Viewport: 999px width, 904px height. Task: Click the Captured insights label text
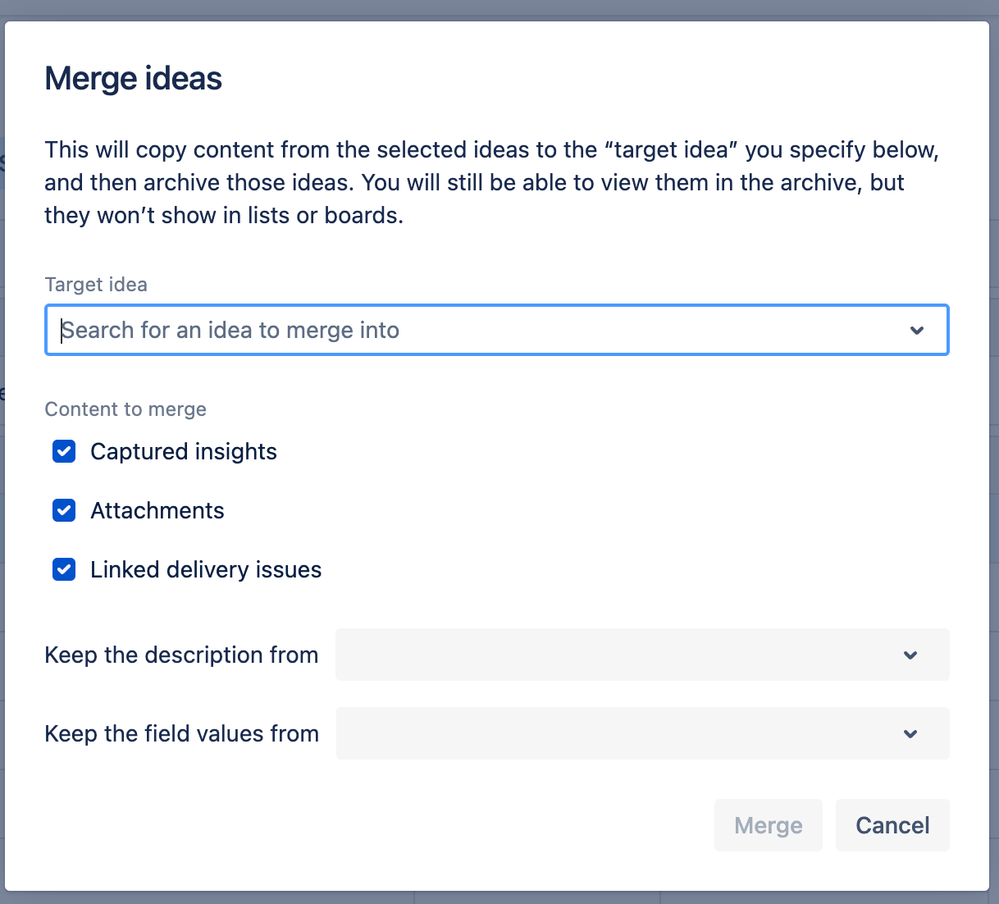(x=184, y=452)
